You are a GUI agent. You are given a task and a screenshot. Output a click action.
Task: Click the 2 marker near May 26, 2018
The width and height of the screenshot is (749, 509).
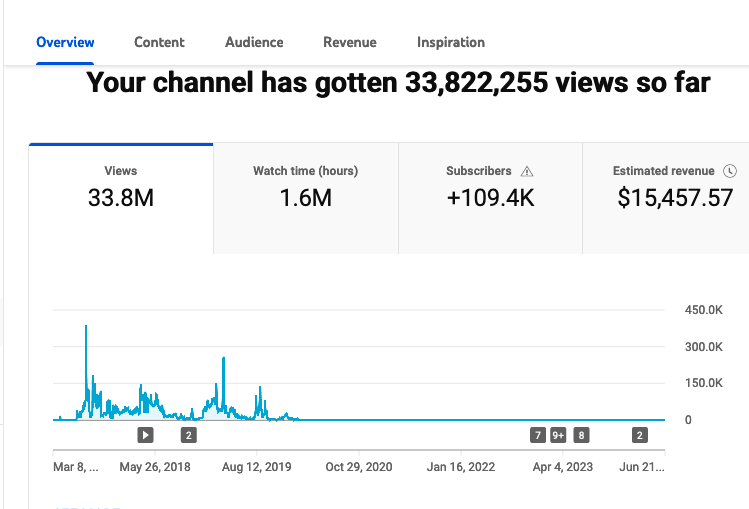[x=188, y=435]
